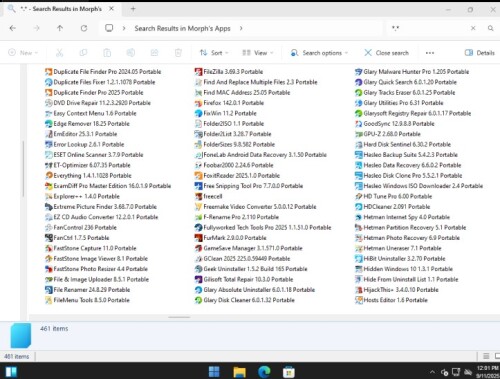Select the EmEditor 25.3.1 Portable icon
500x379 pixels.
[x=49, y=134]
